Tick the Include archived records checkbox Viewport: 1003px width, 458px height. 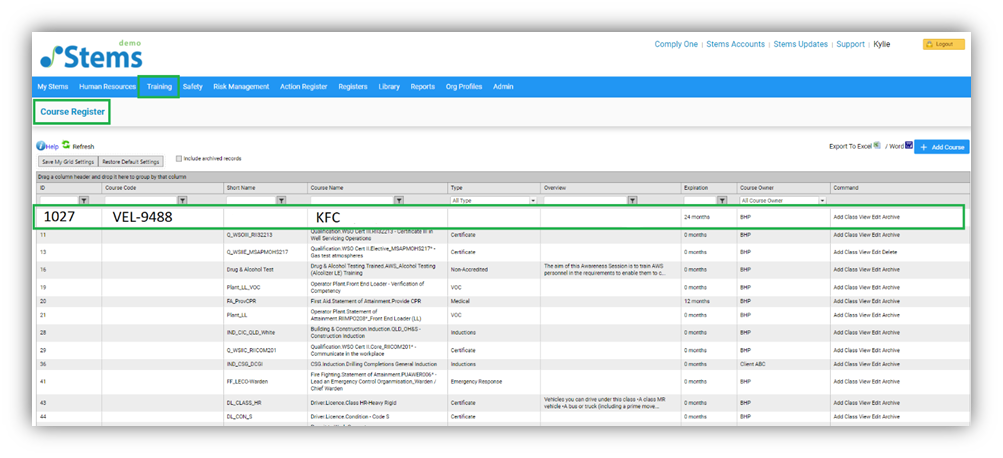point(179,159)
